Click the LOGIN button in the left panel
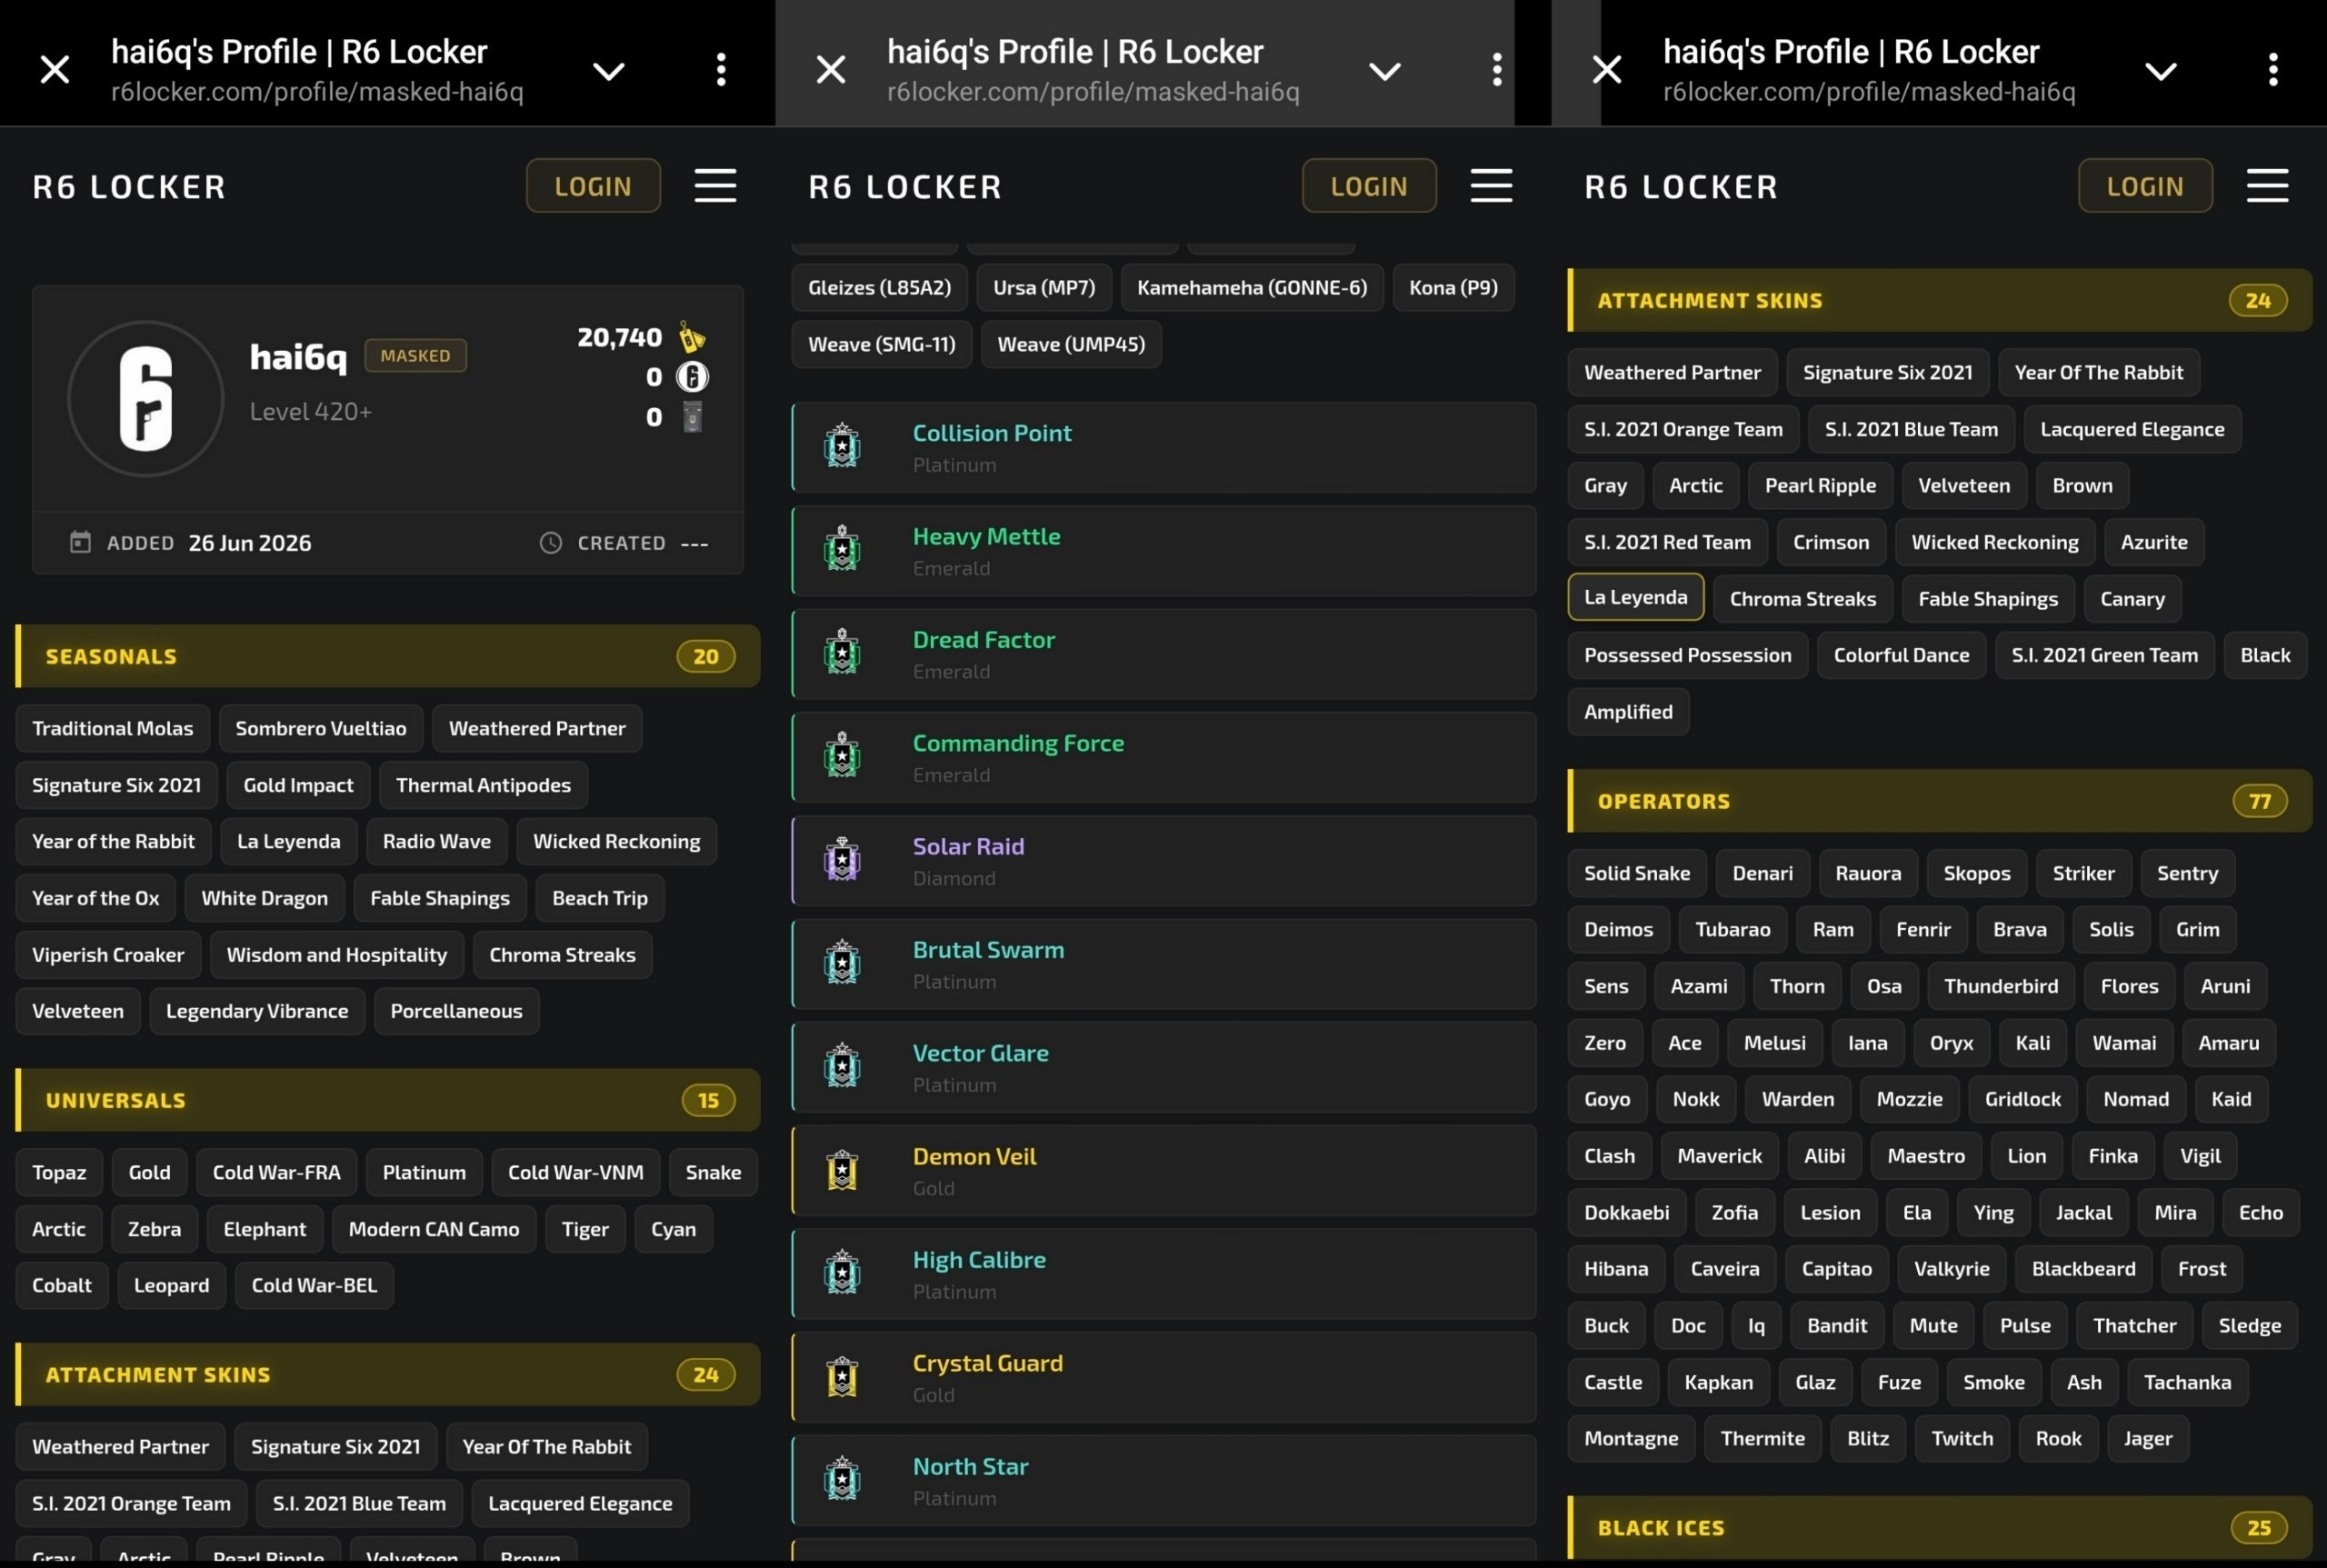 coord(593,186)
